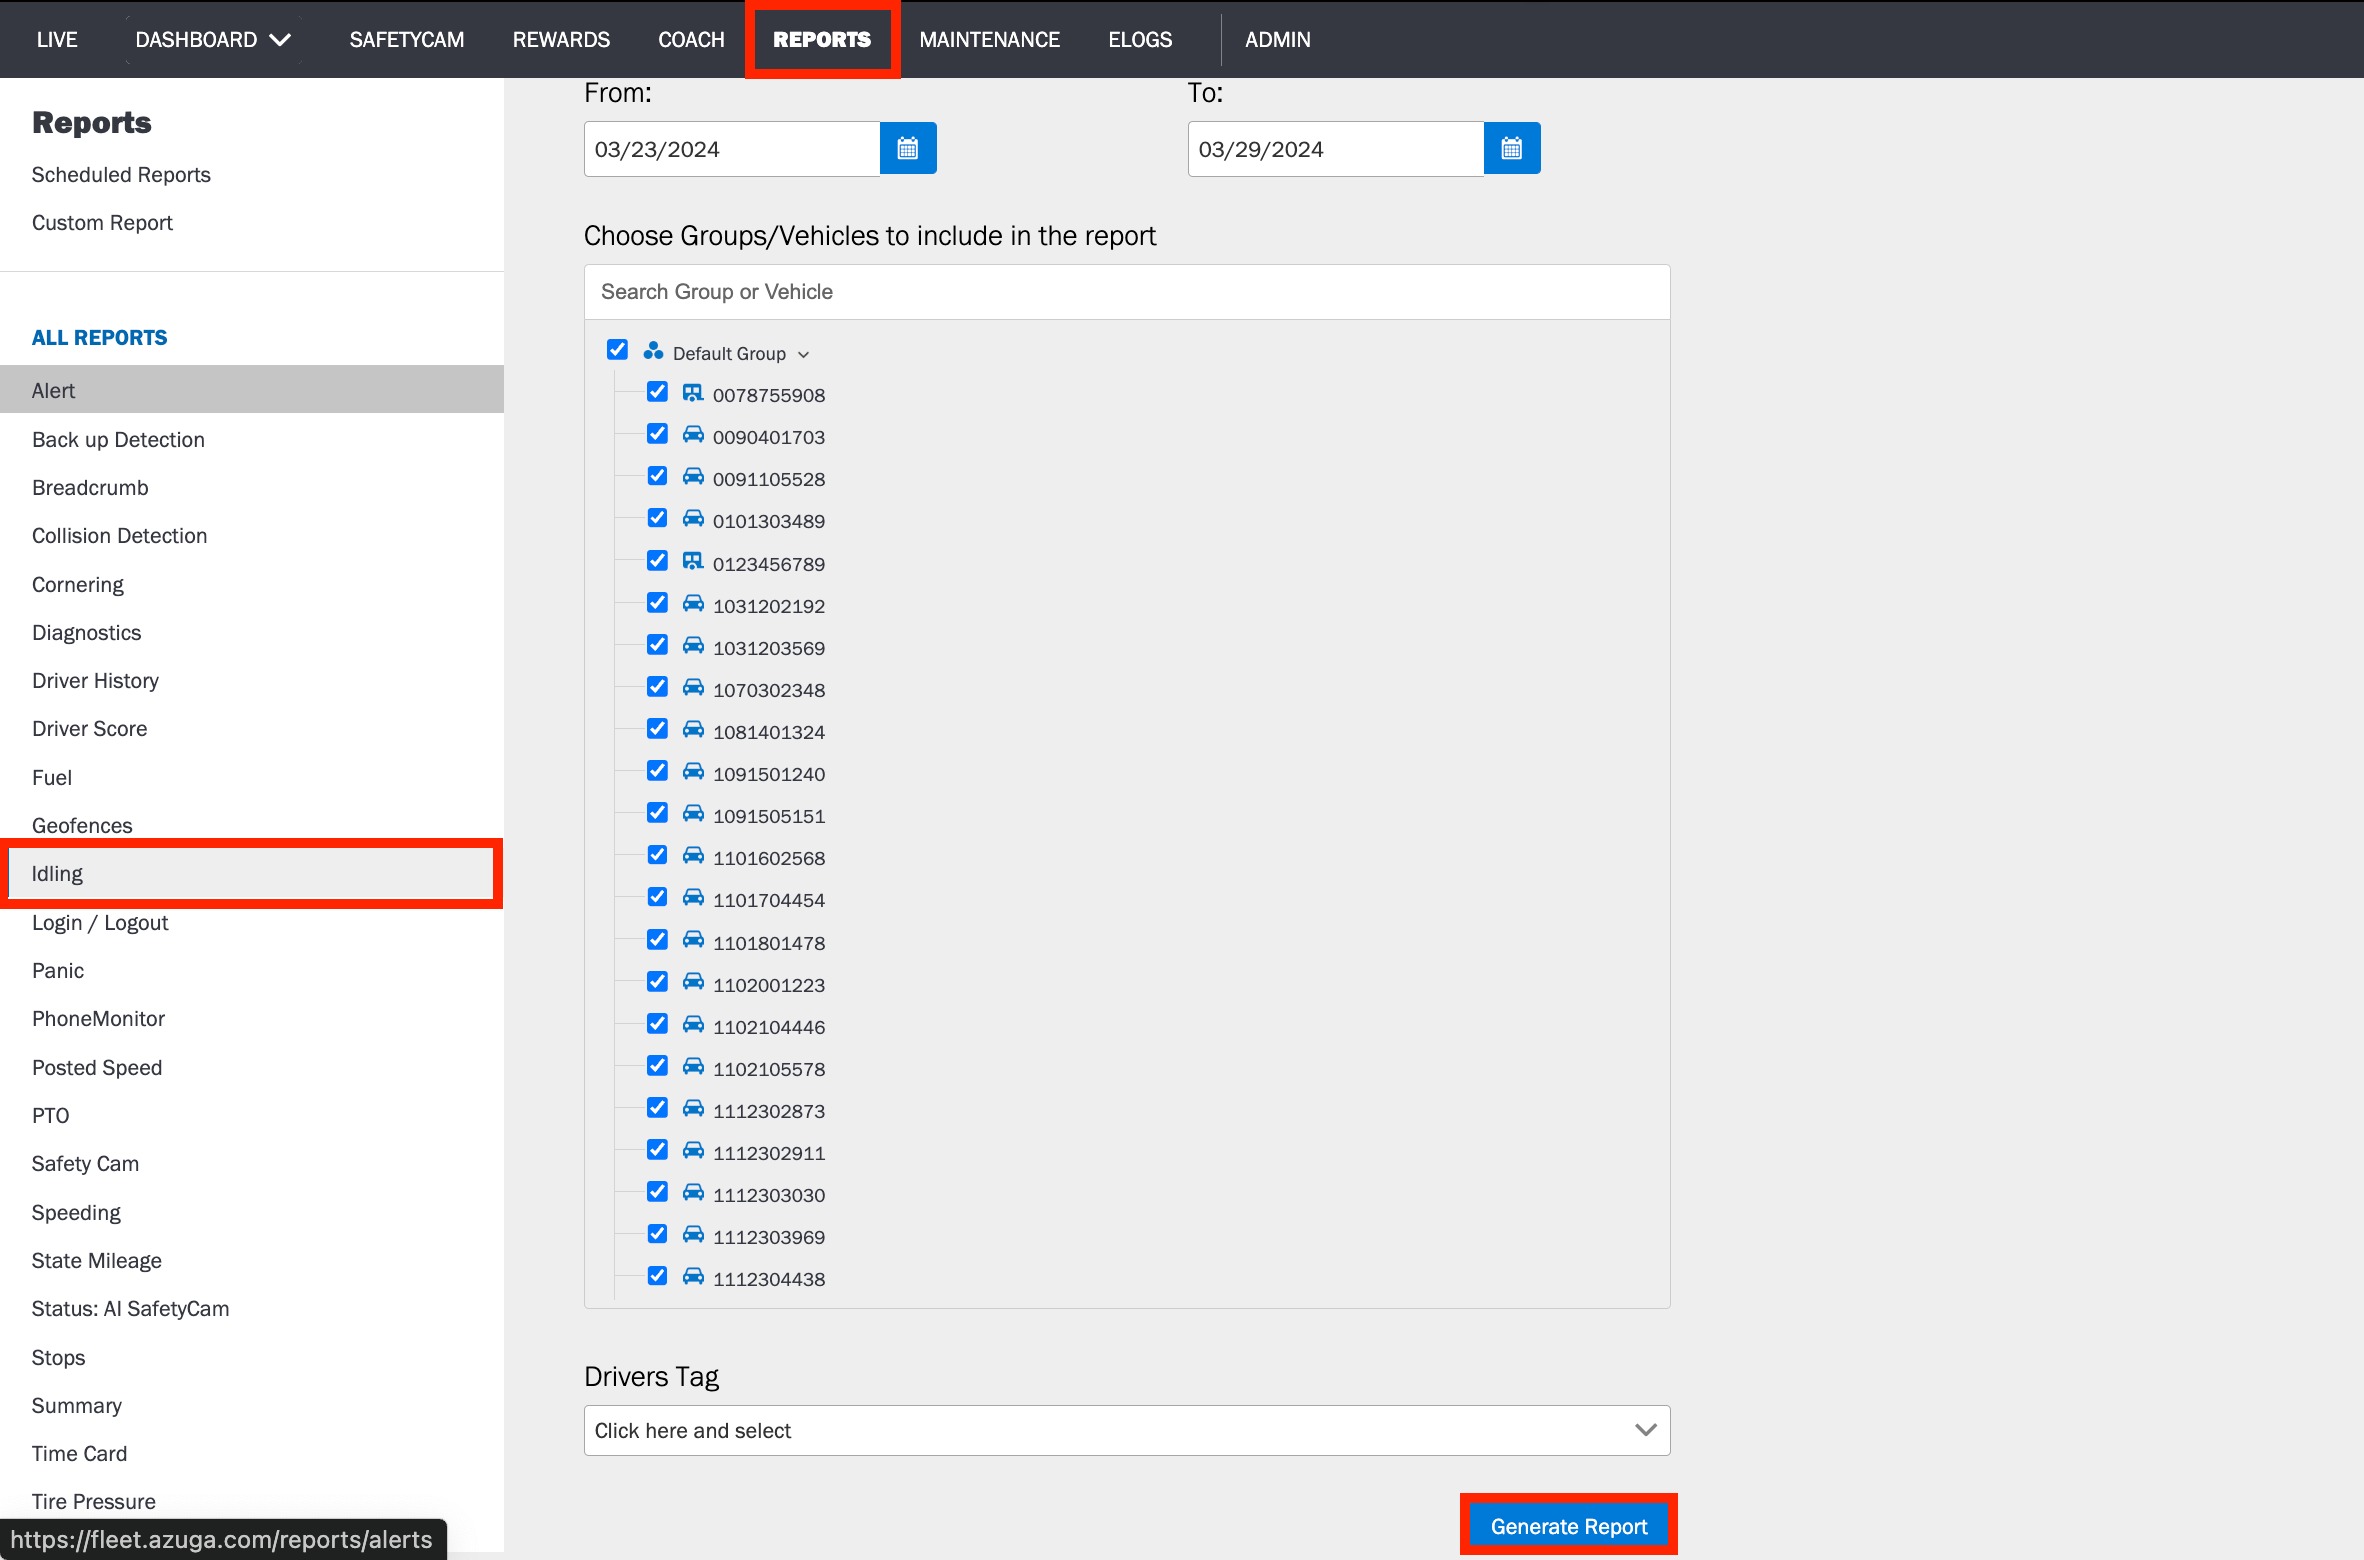Uncheck vehicle 0078755908 checkbox
2364x1560 pixels.
tap(657, 392)
